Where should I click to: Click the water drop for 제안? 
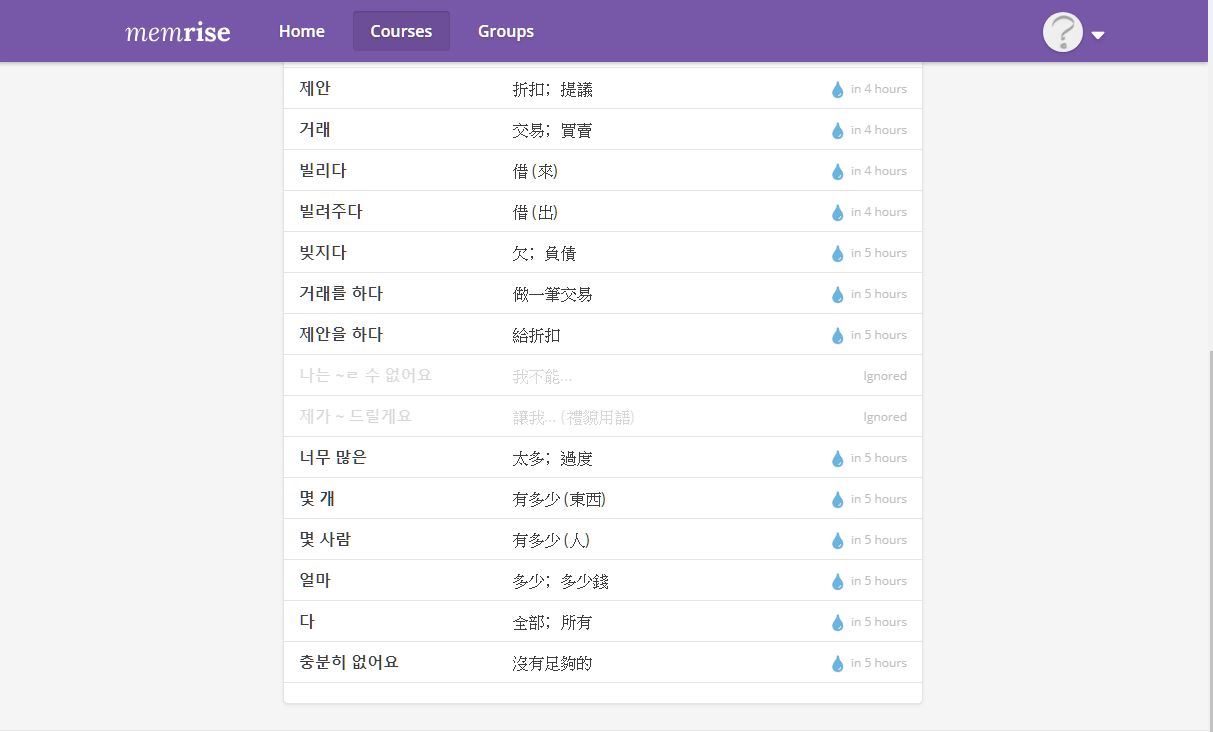click(x=838, y=89)
